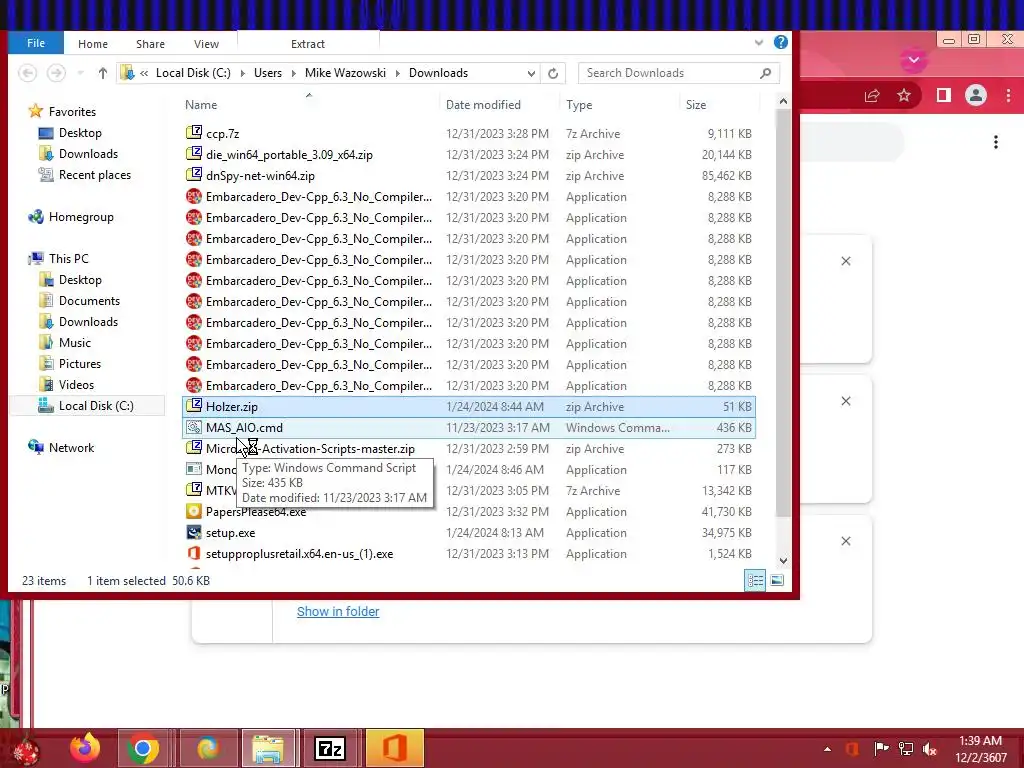Screen dimensions: 1024x768
Task: Click the MAS_AIO.cmd file icon
Action: tap(193, 427)
